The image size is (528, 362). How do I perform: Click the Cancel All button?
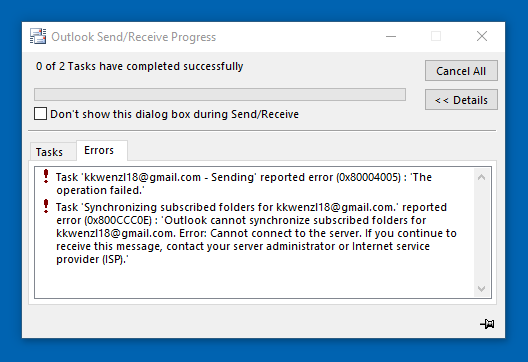pyautogui.click(x=461, y=71)
